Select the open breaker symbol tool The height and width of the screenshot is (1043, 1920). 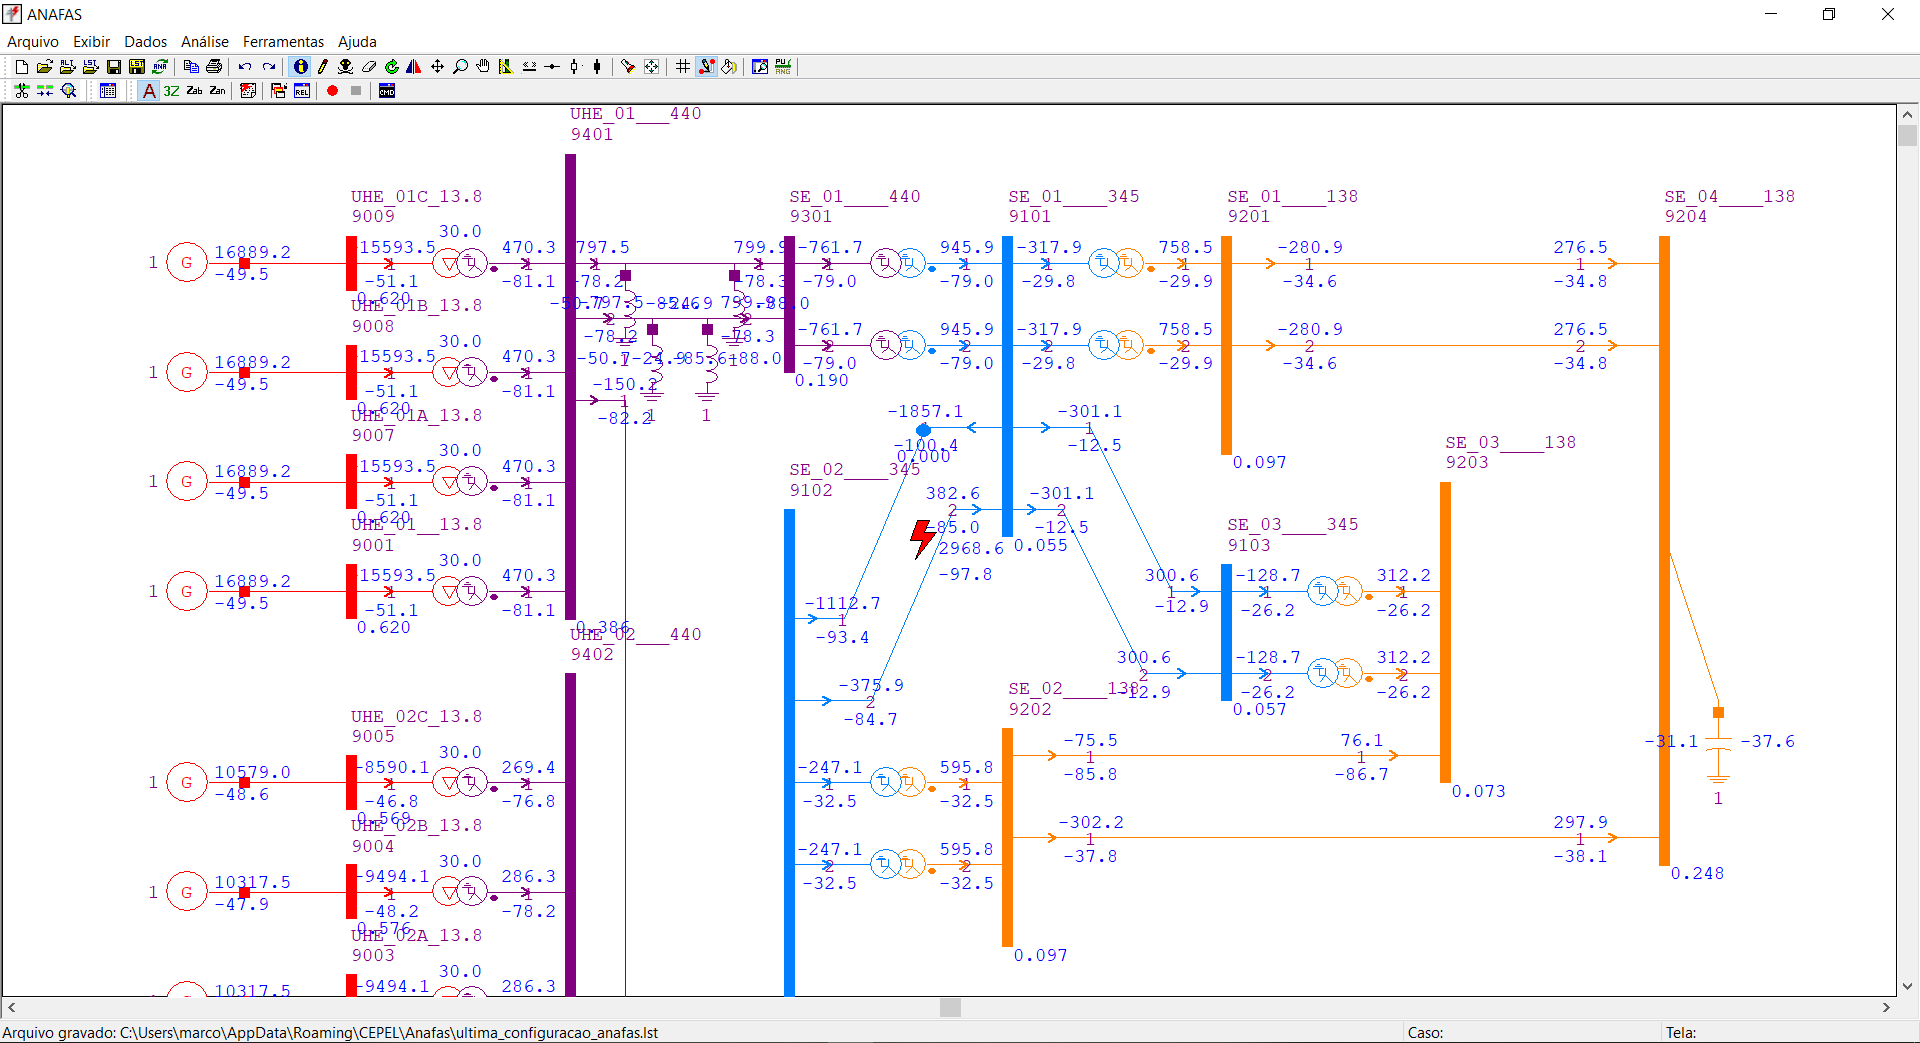point(575,67)
